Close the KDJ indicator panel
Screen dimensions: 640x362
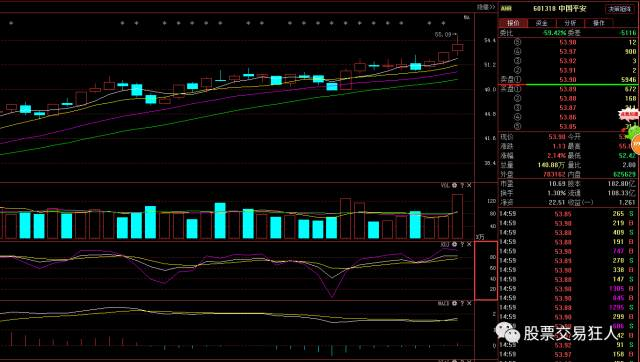pos(469,244)
